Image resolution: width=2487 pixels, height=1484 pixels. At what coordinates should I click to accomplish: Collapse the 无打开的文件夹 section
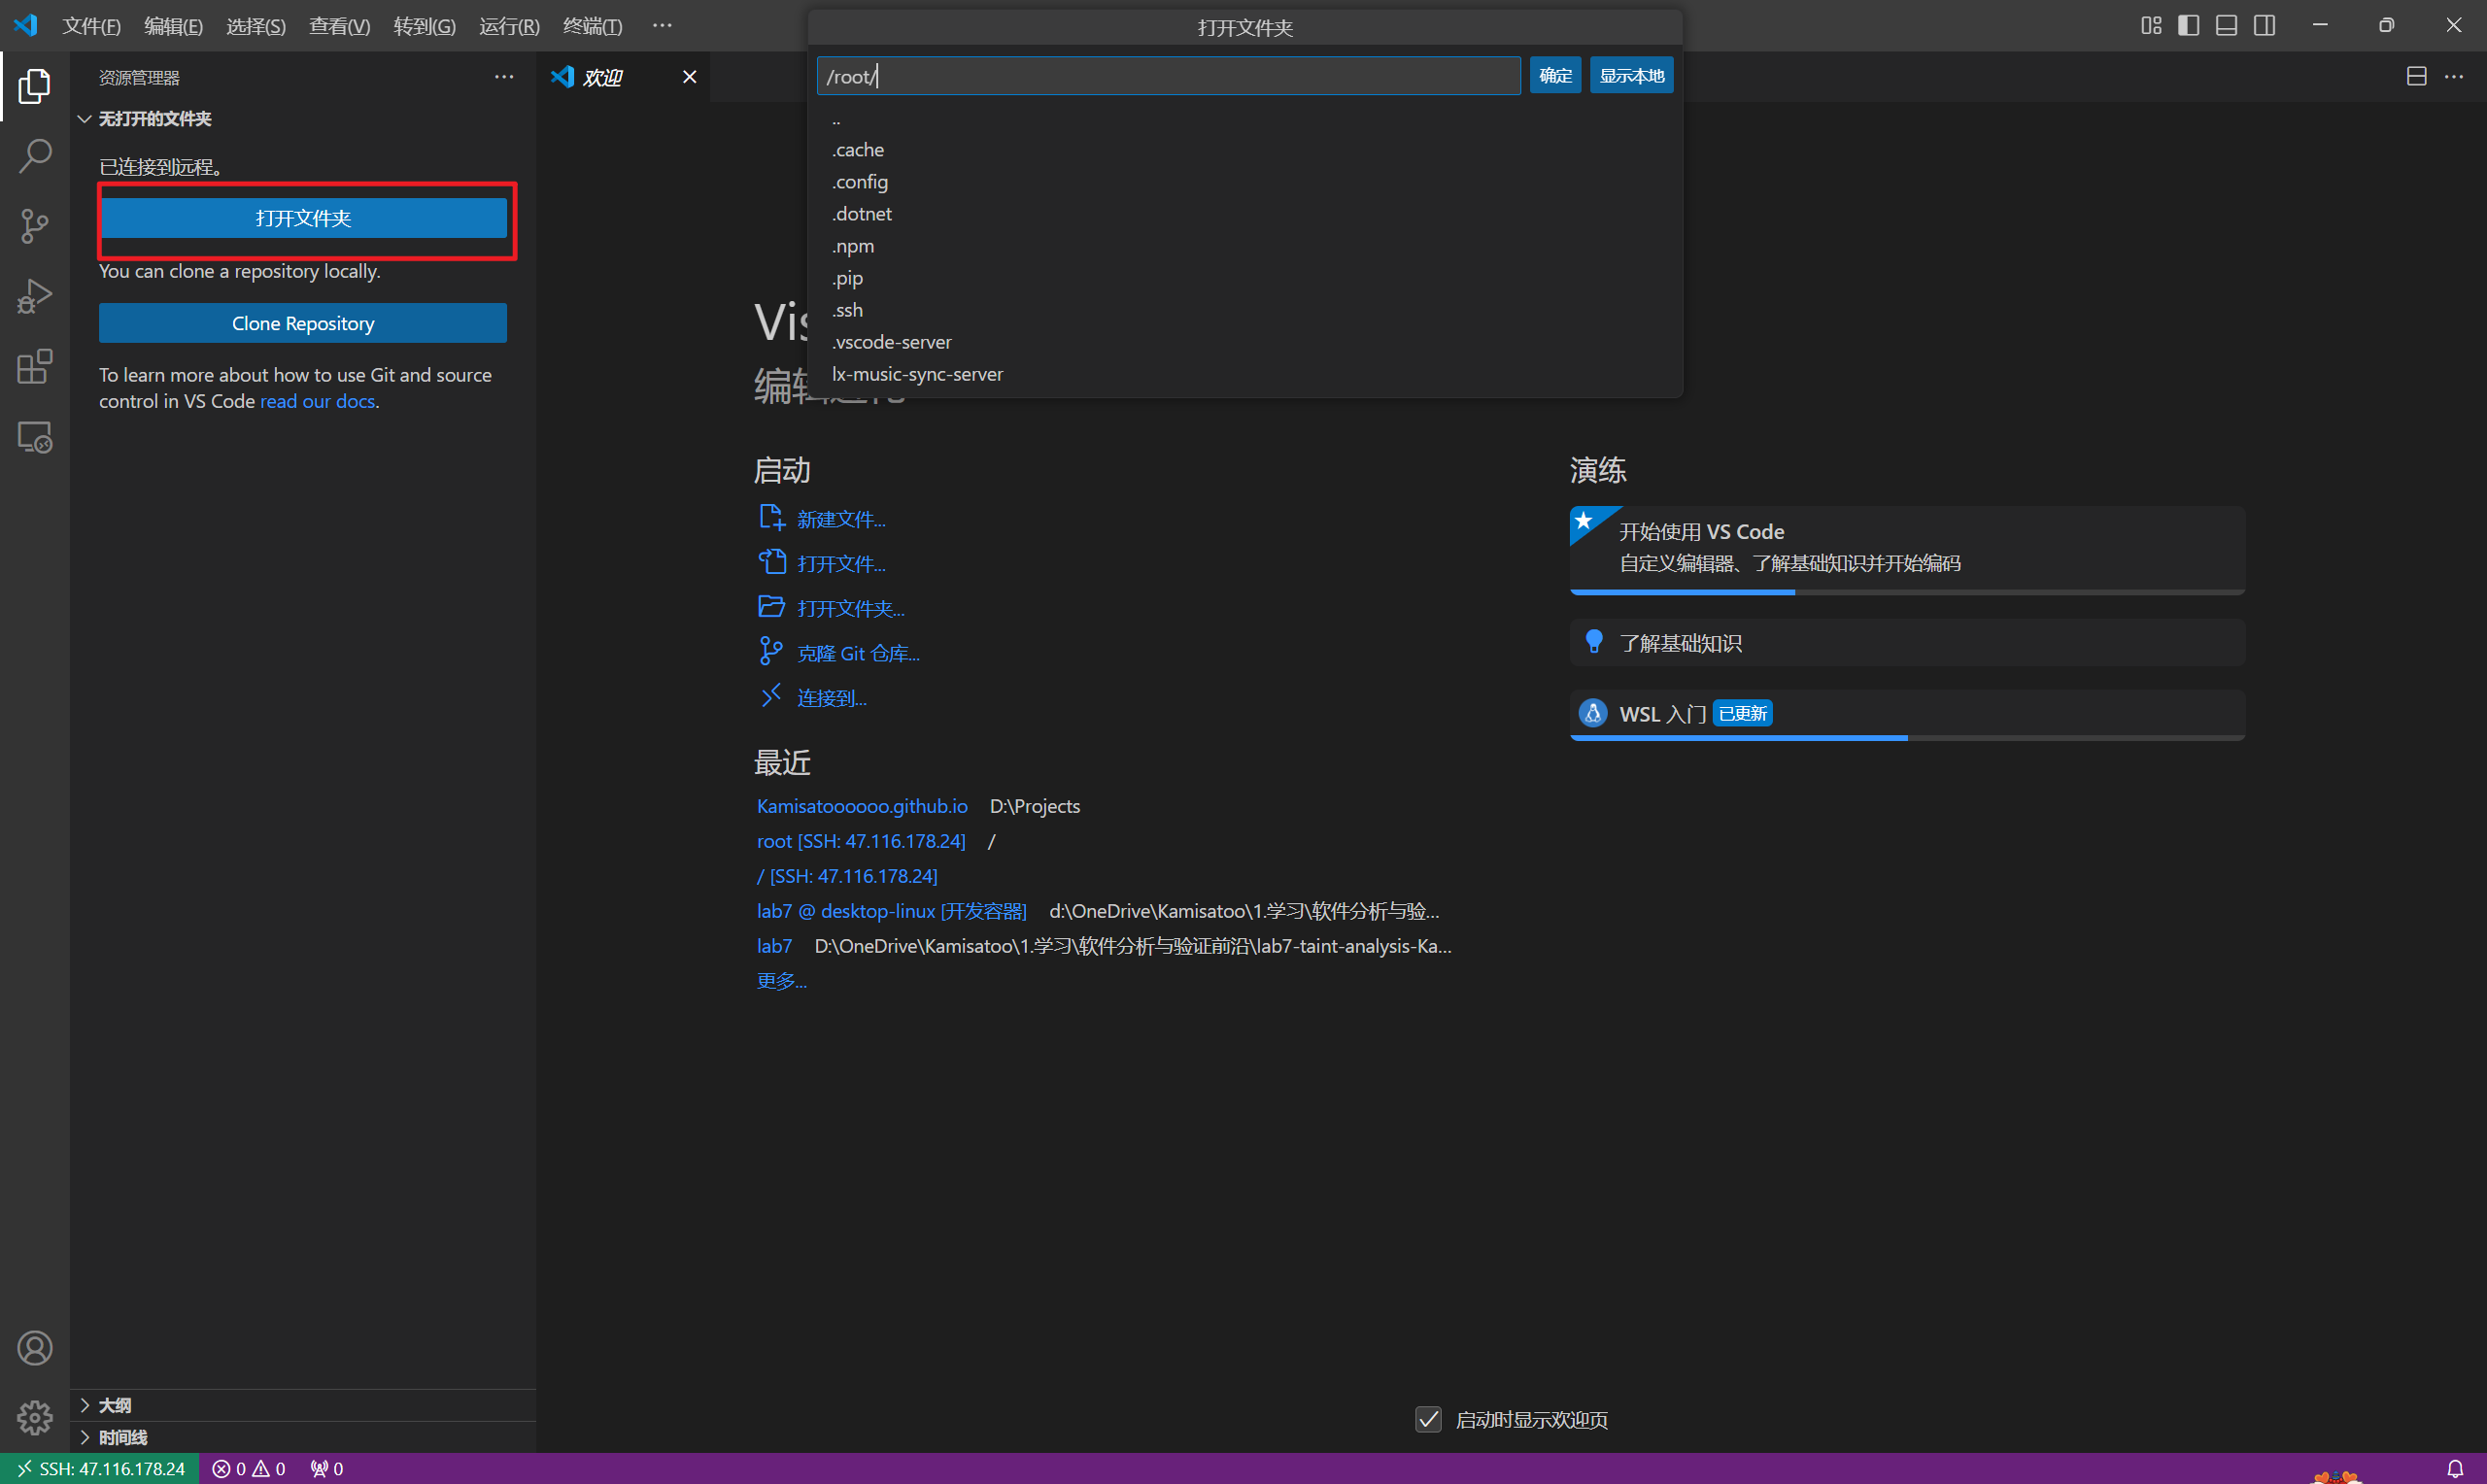pos(303,119)
